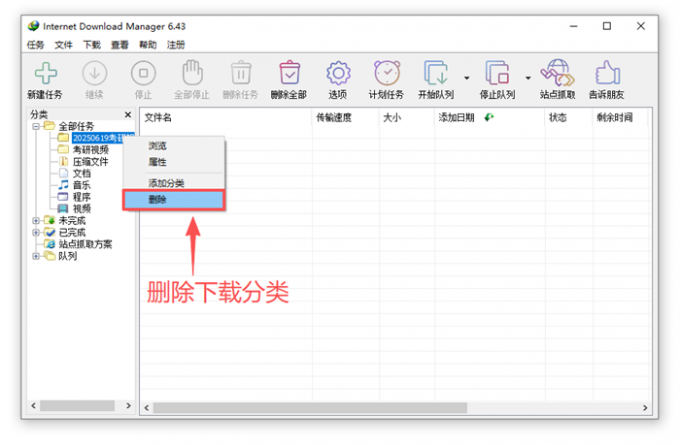Screen dimensions: 680x445
Task: Click the download list scrollbar right arrow
Action: [645, 408]
